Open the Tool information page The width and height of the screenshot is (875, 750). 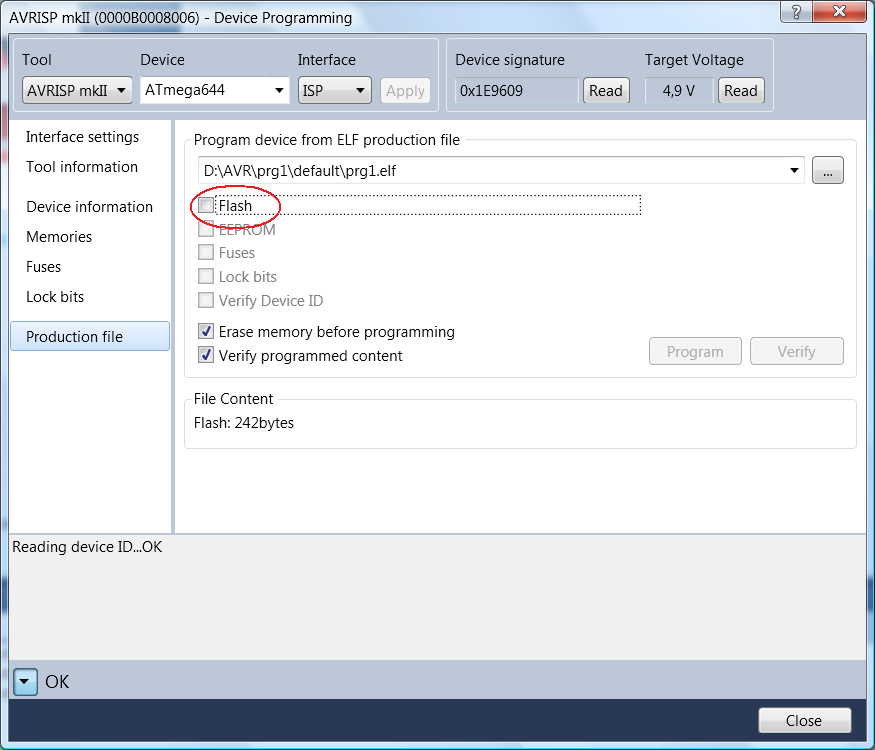click(82, 167)
